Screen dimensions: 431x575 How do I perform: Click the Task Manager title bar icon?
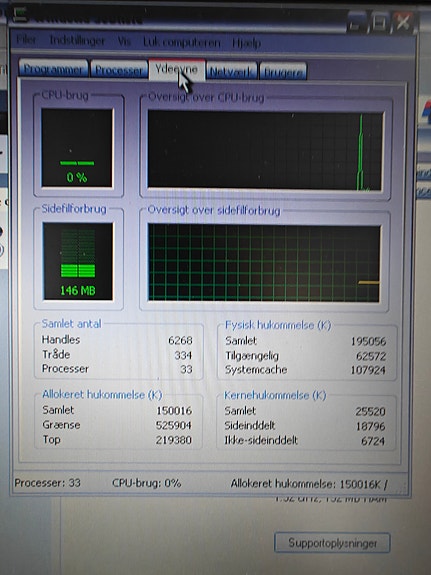[20, 14]
